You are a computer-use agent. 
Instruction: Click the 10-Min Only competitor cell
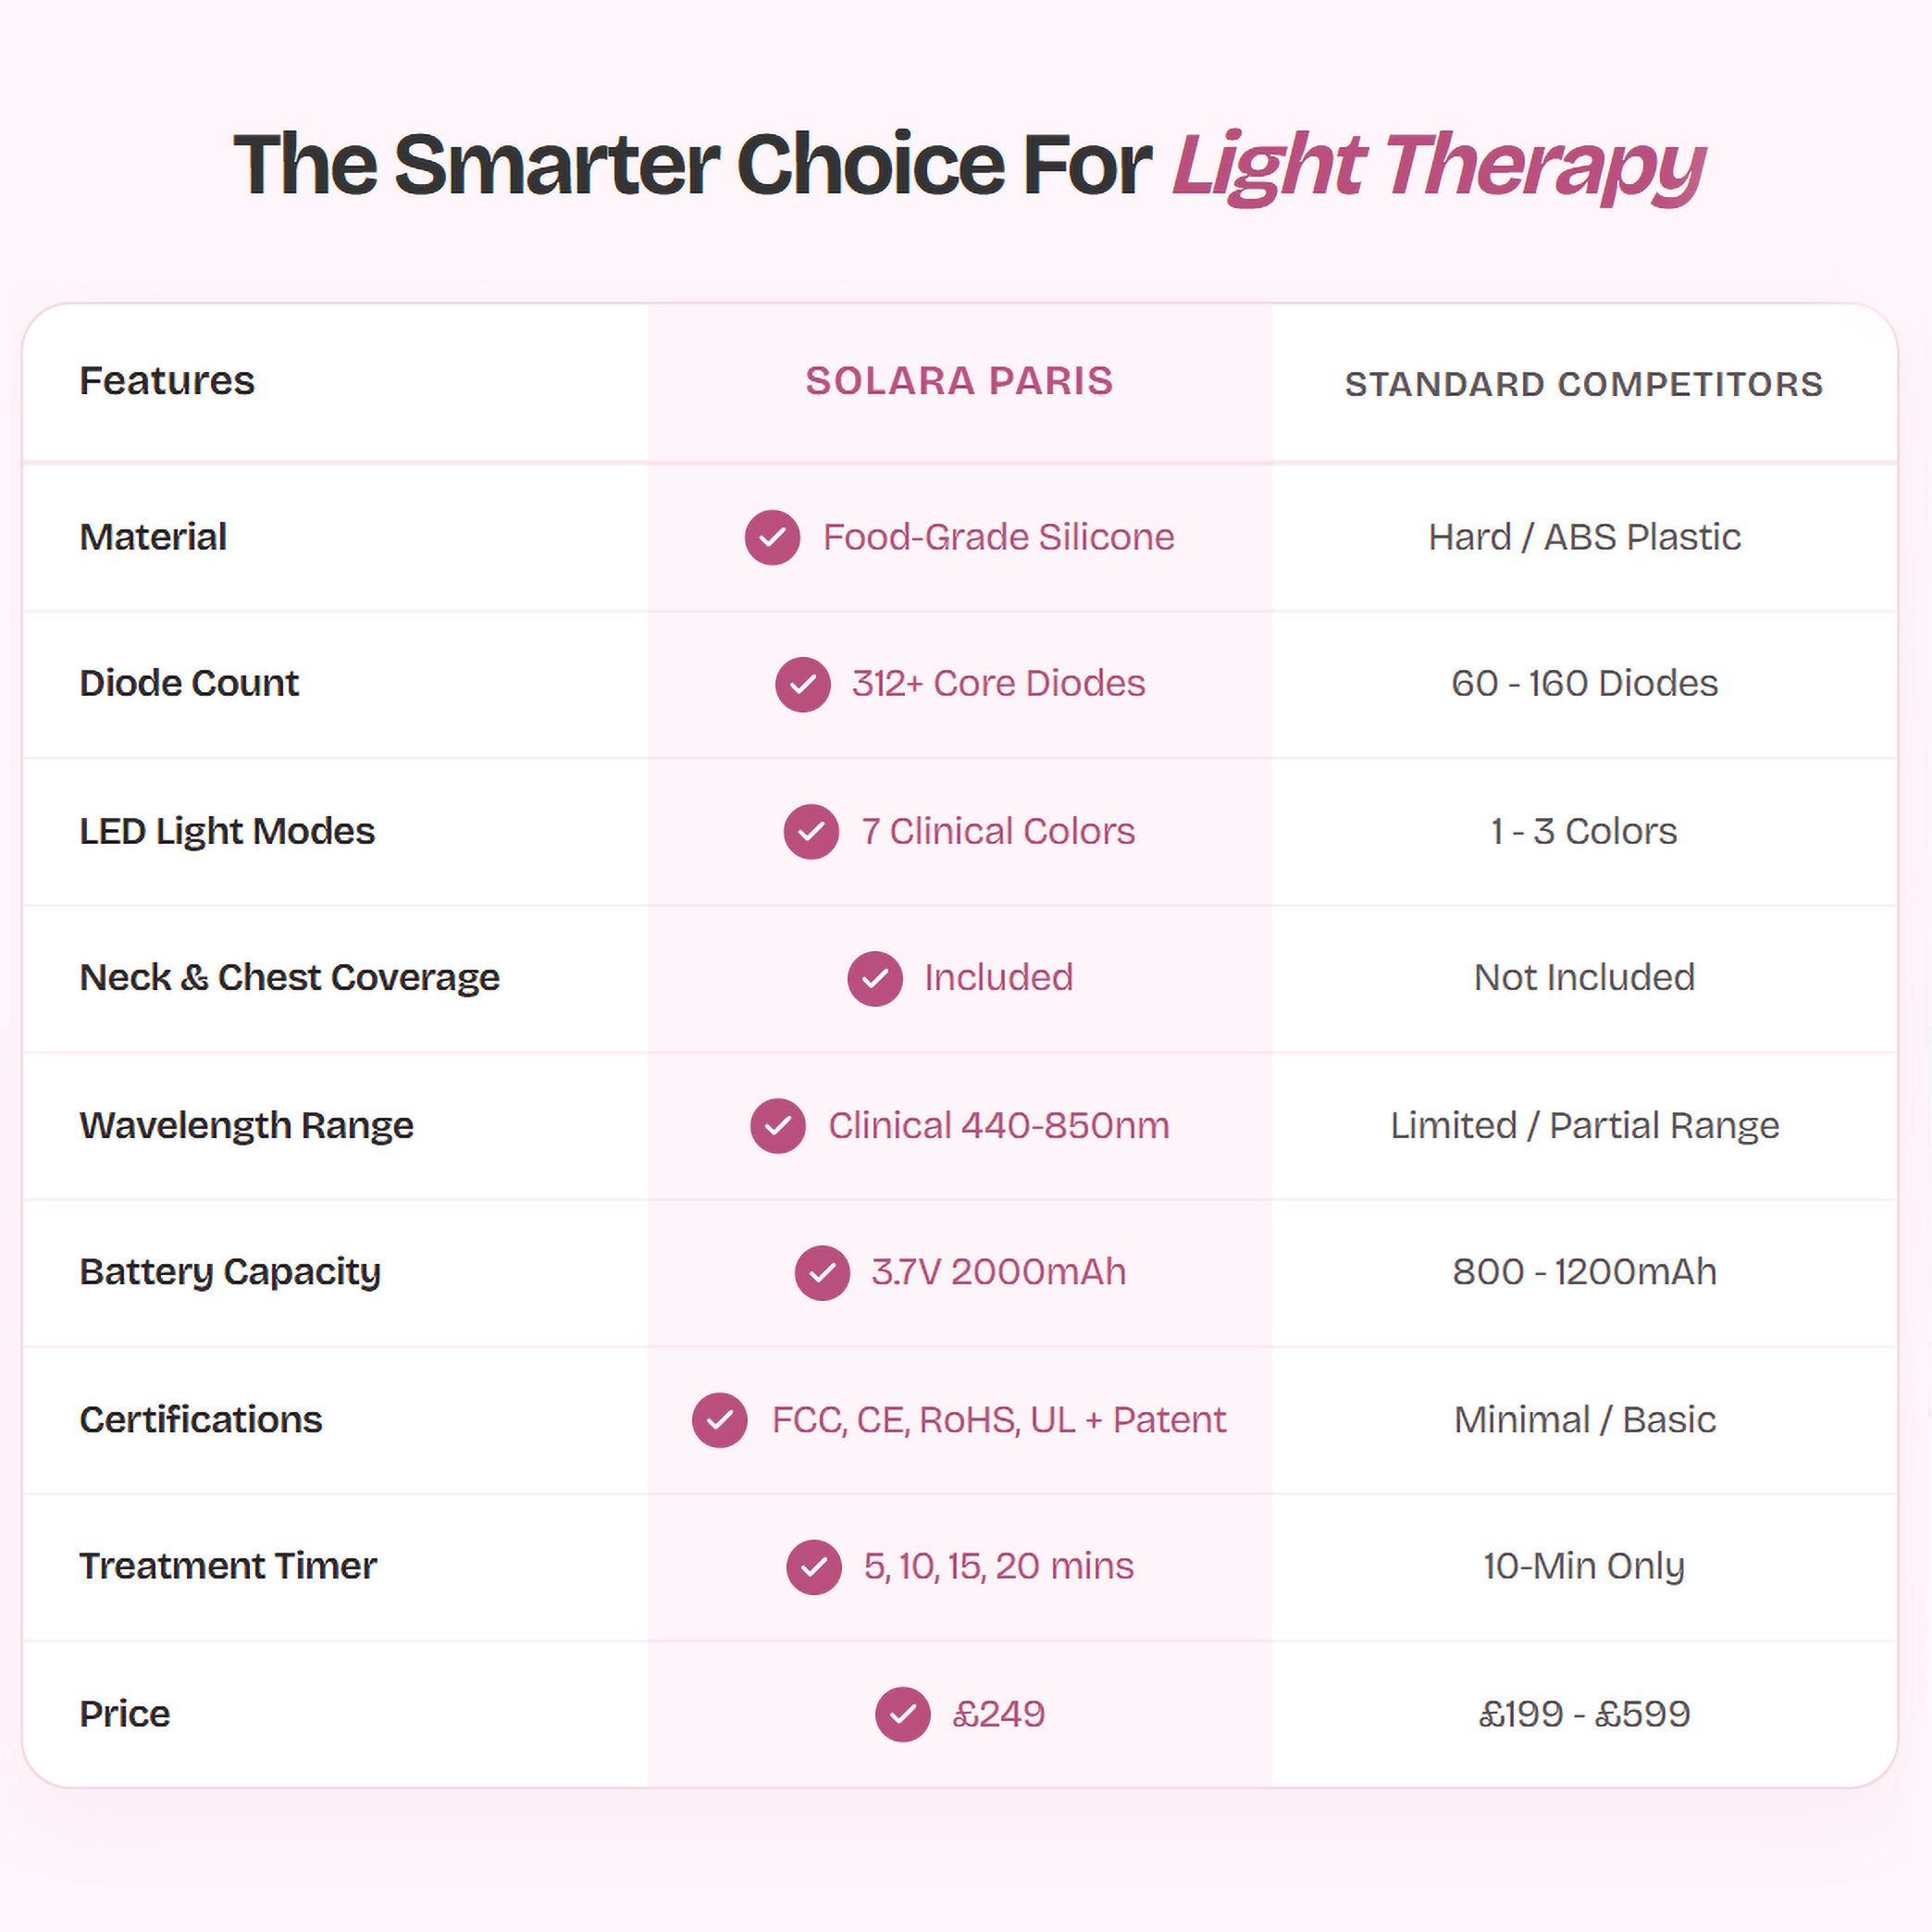click(x=1584, y=1567)
